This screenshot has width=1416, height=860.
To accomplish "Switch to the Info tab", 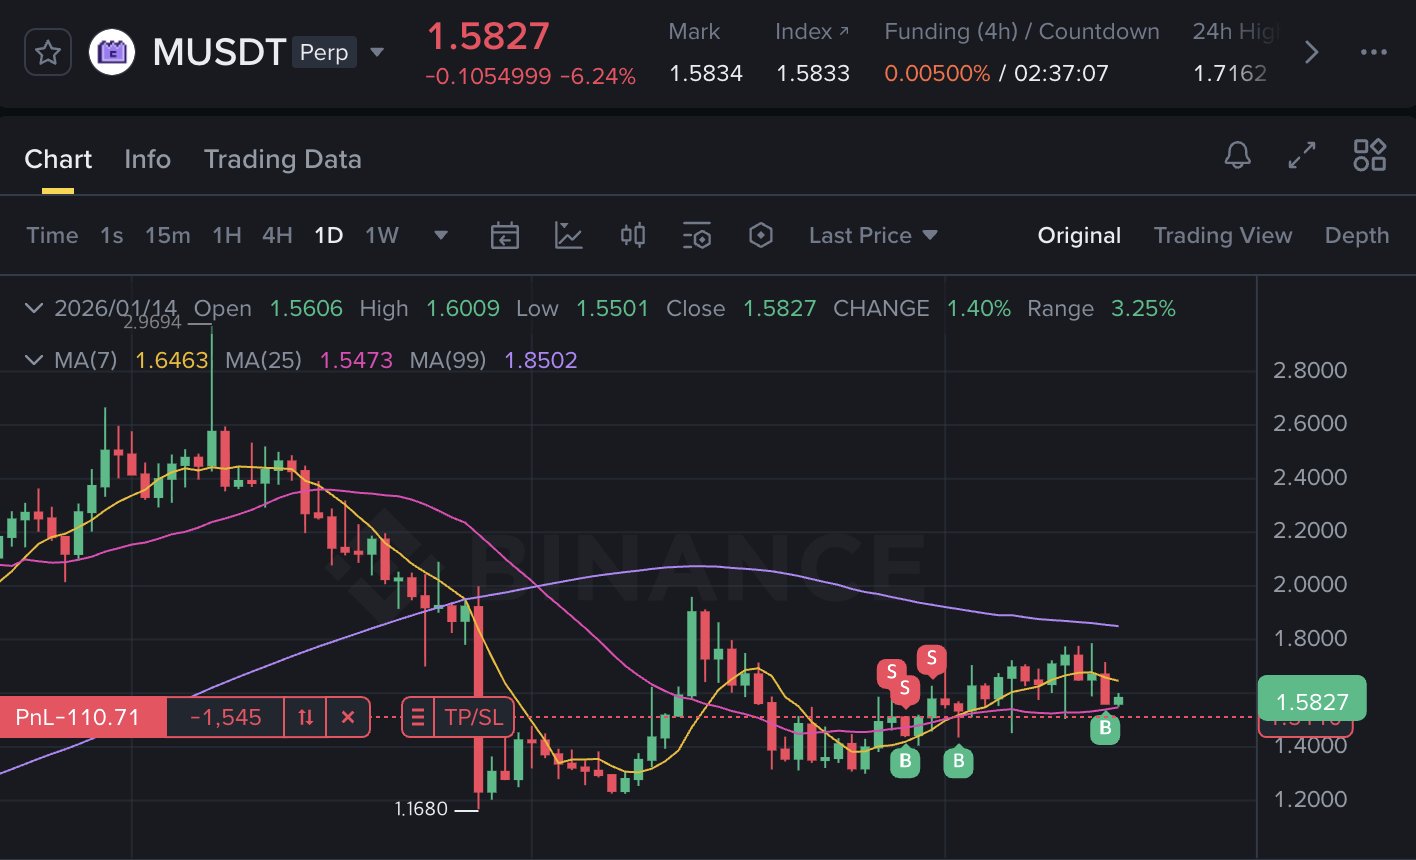I will (x=147, y=160).
